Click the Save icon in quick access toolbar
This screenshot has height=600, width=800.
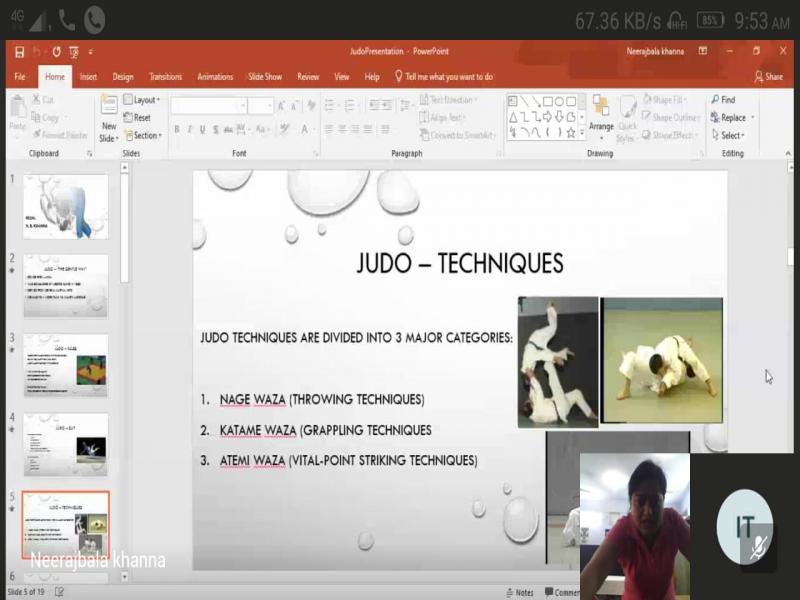pos(19,52)
